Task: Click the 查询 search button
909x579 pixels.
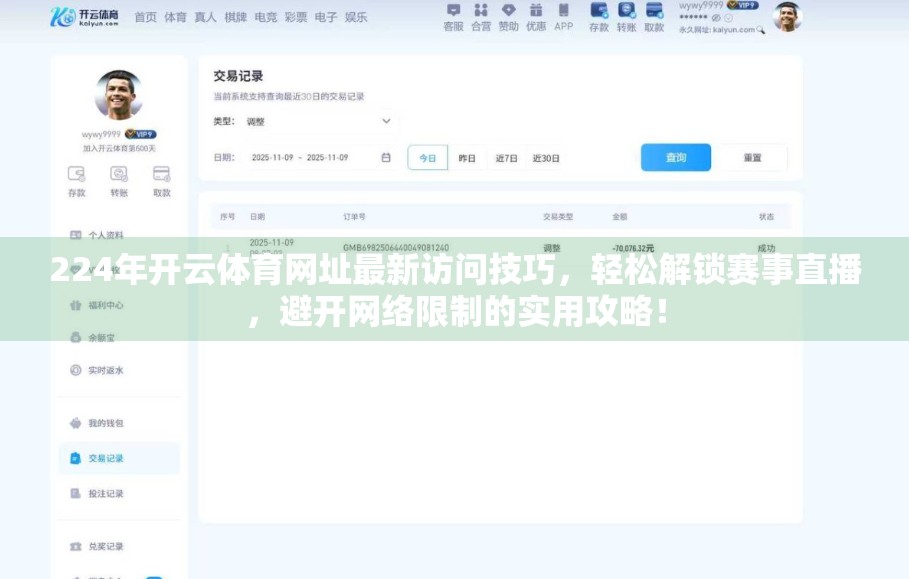Action: point(676,157)
